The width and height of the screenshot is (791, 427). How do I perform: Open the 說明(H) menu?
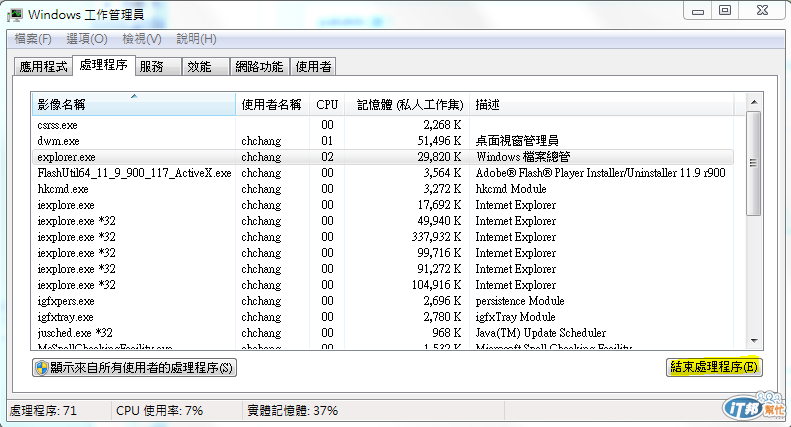(197, 39)
